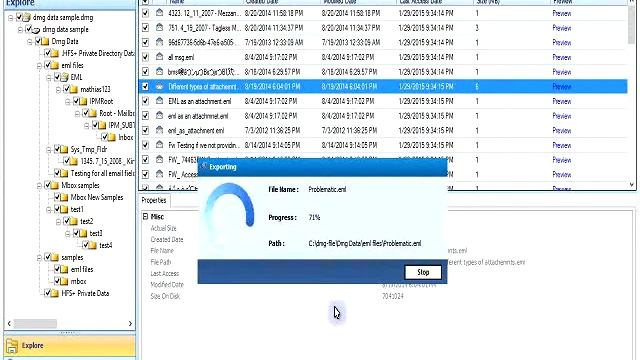
Task: Click the progress value '71%'
Action: 314,218
